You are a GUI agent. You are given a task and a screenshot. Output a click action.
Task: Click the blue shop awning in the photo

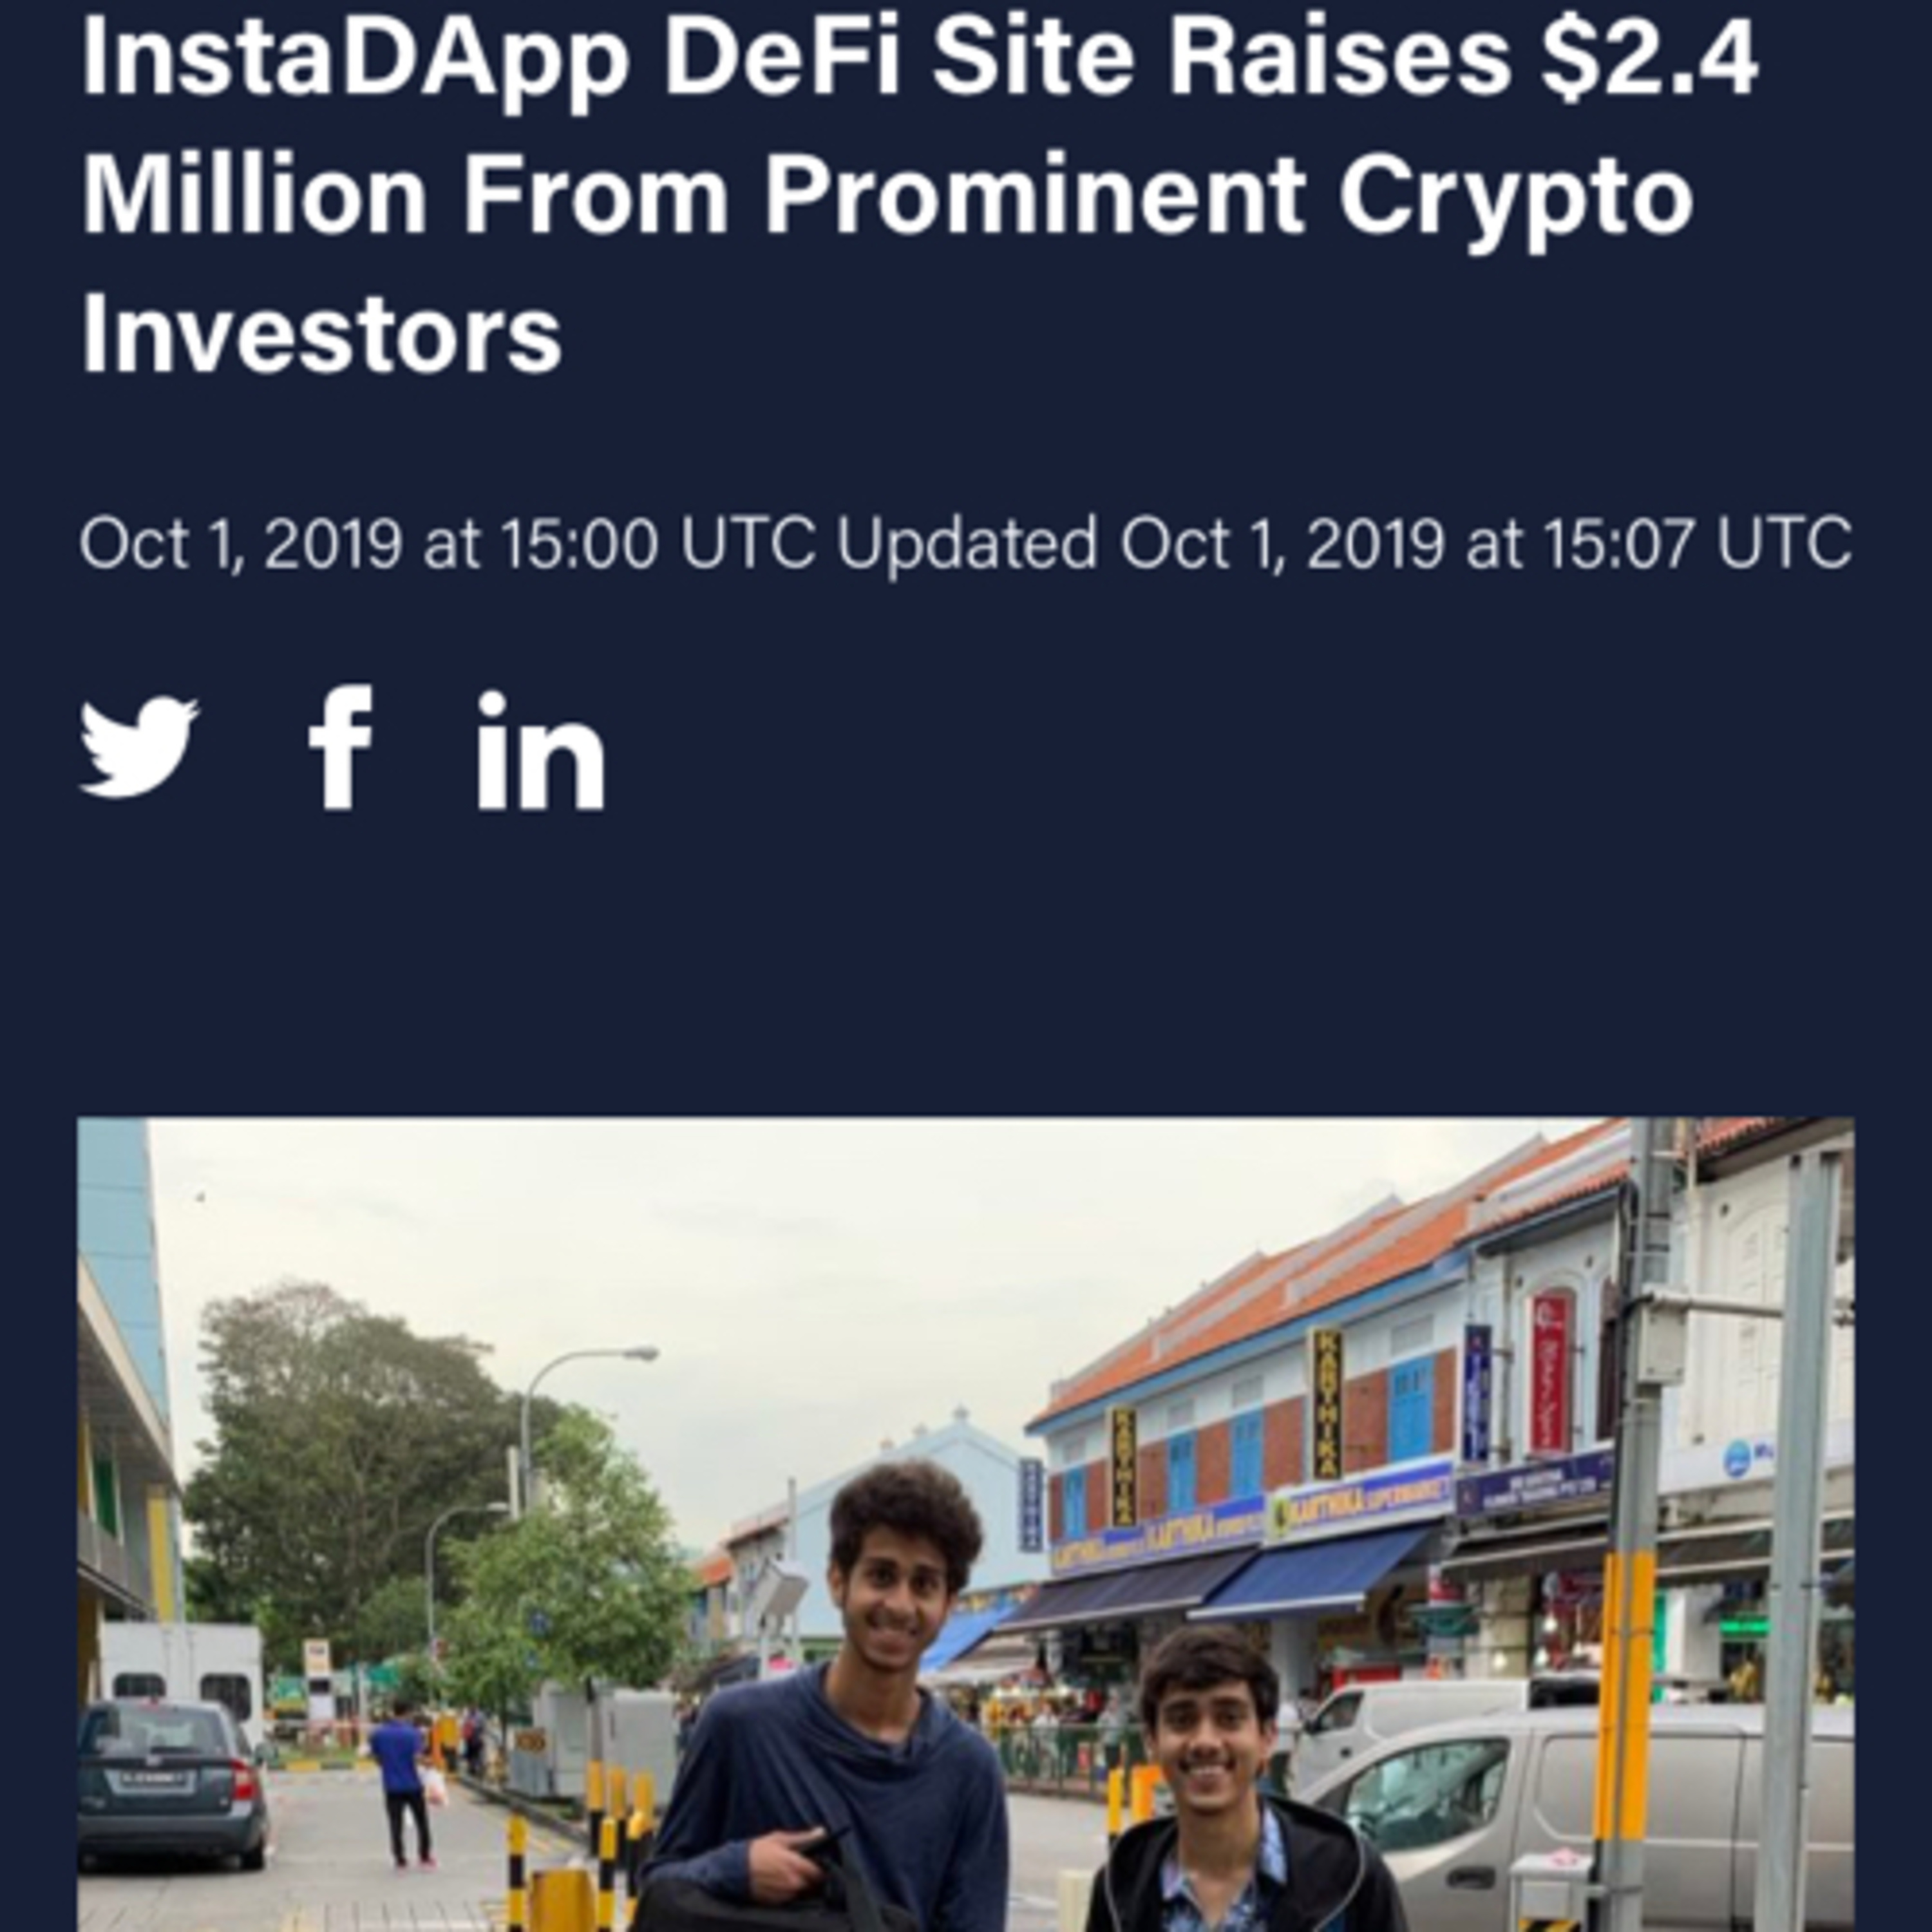point(1315,1573)
